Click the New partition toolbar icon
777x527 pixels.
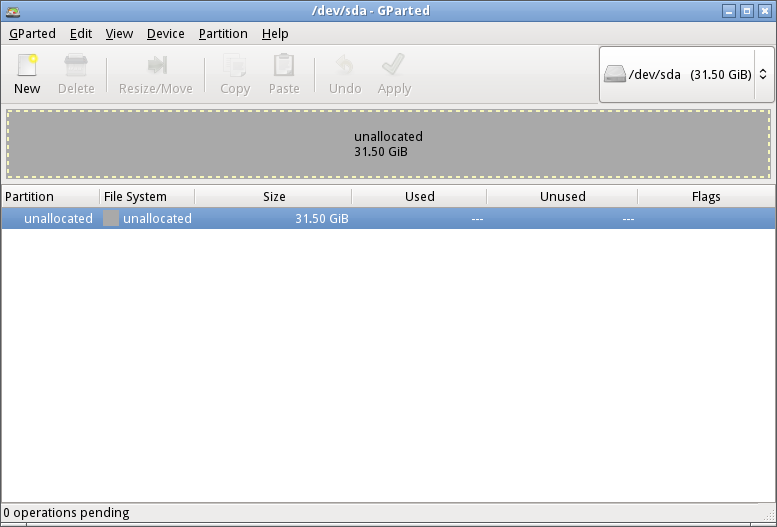(27, 65)
